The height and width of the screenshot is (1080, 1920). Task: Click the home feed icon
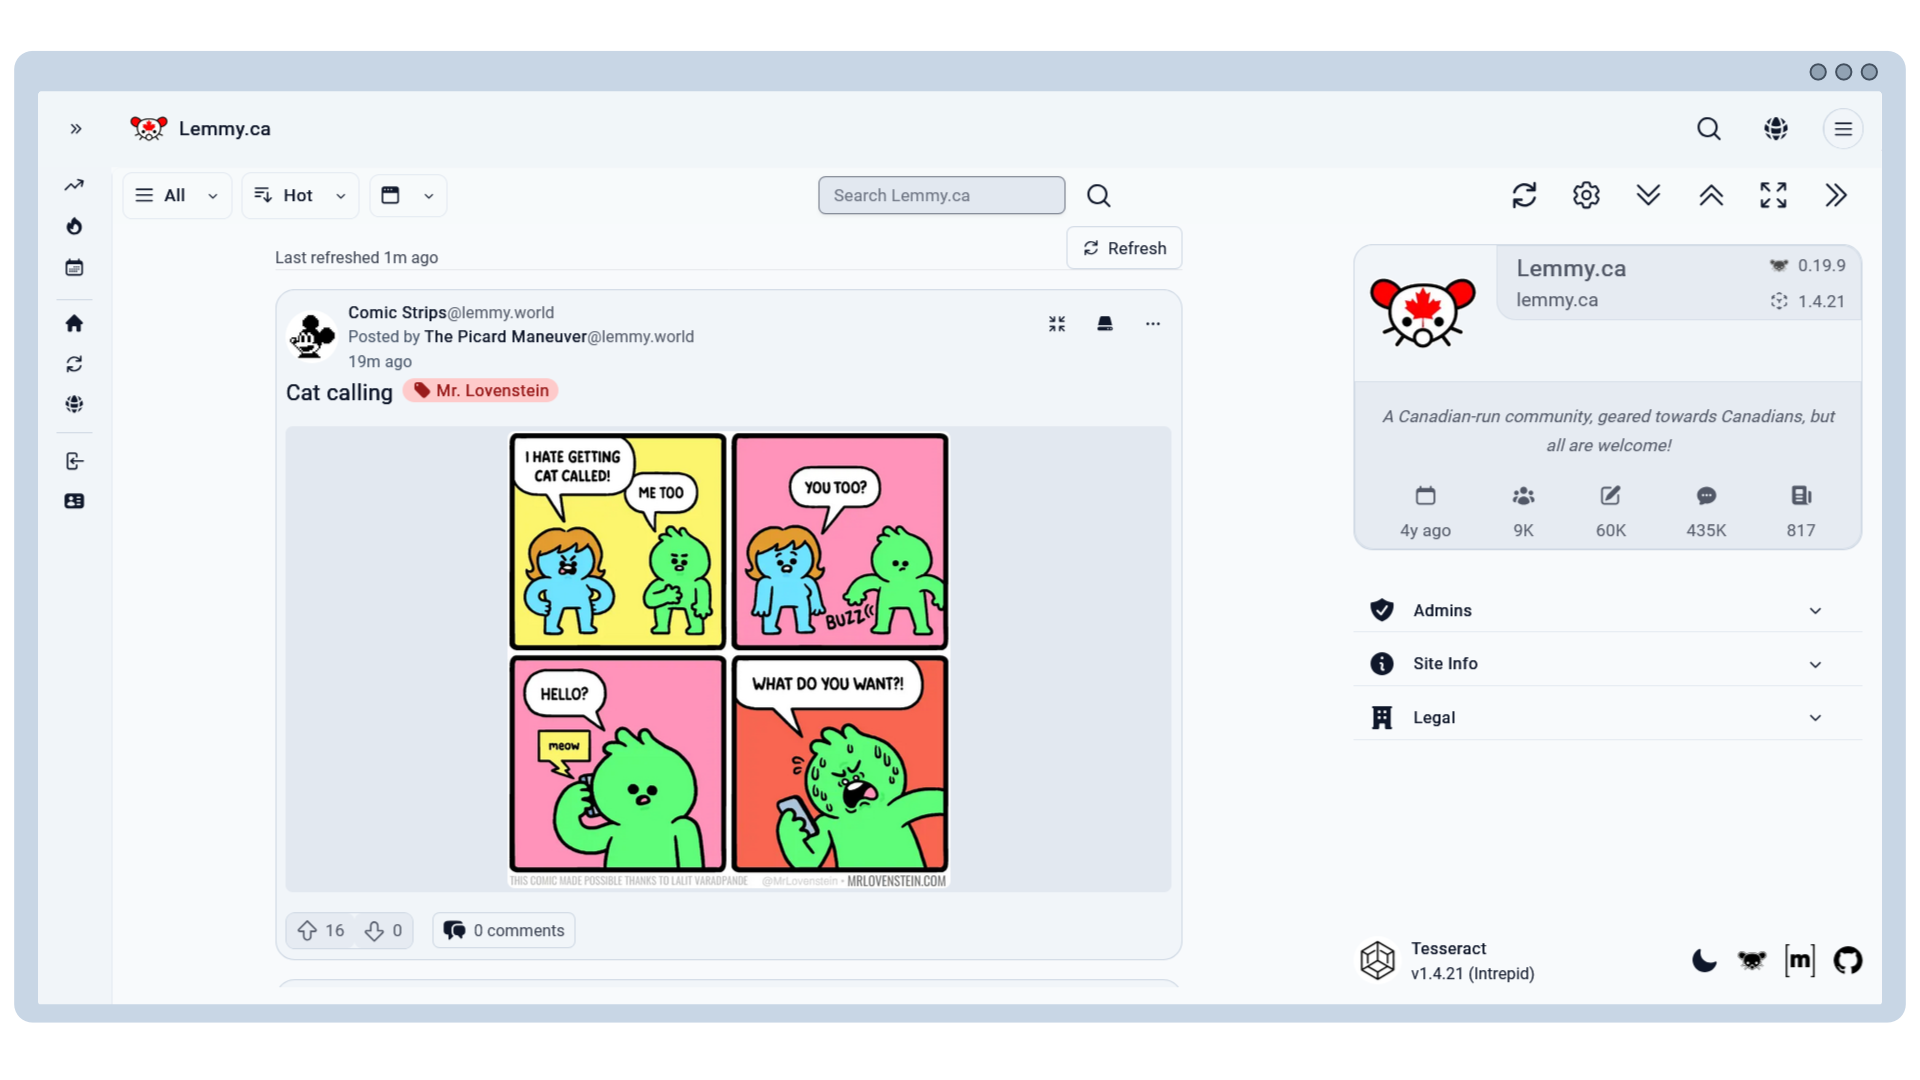coord(74,323)
